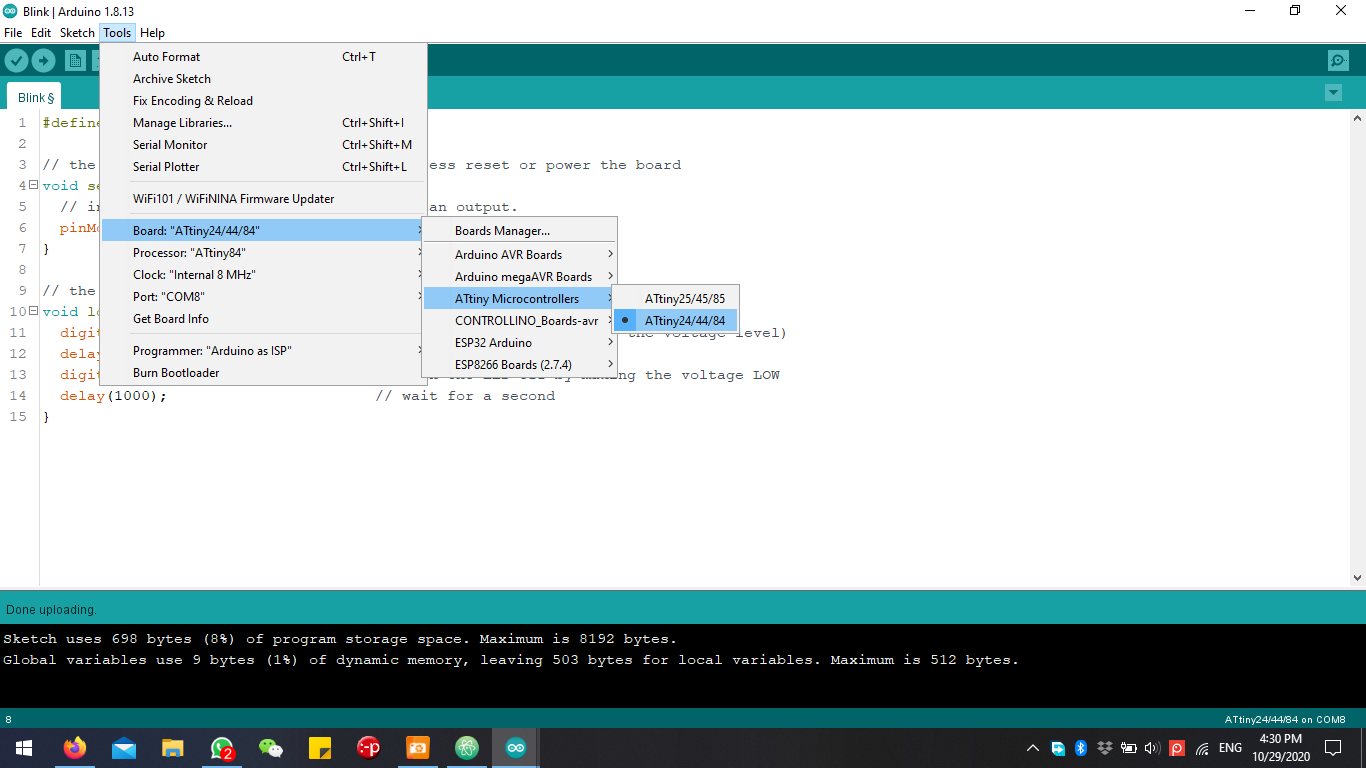1366x768 pixels.
Task: Choose Auto Format from Tools menu
Action: click(264, 57)
